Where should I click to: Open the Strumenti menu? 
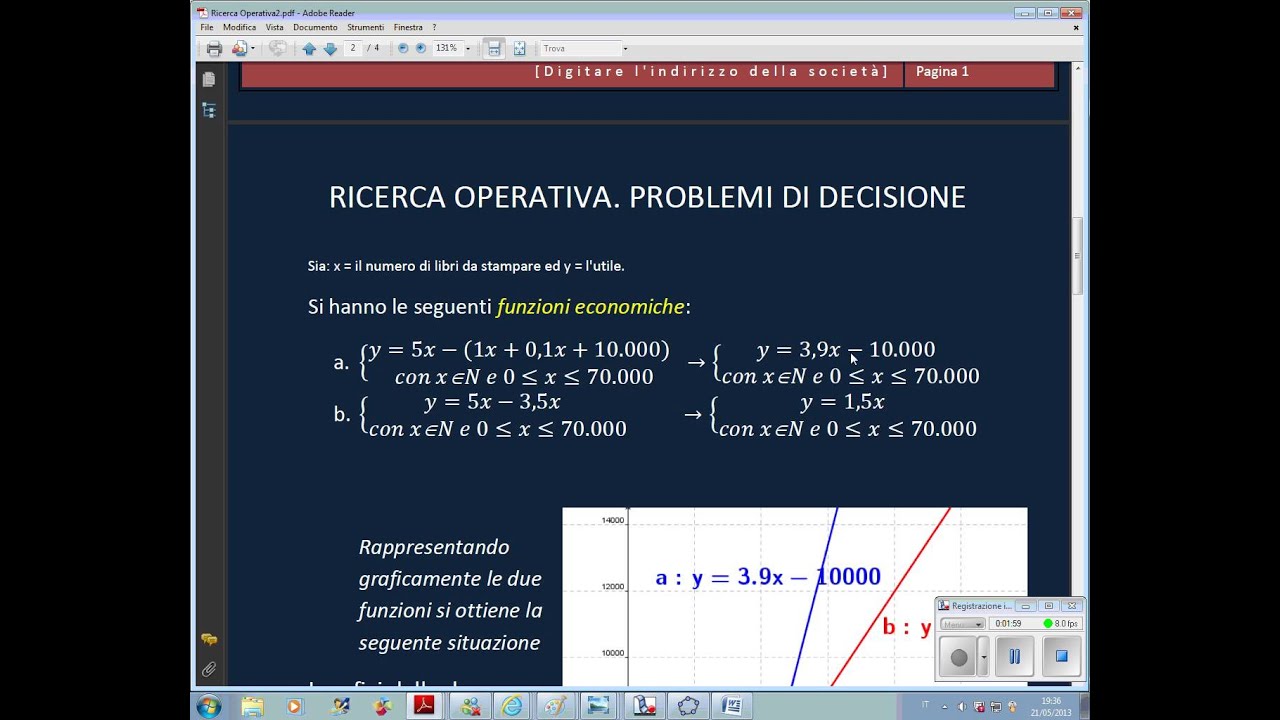(x=366, y=27)
